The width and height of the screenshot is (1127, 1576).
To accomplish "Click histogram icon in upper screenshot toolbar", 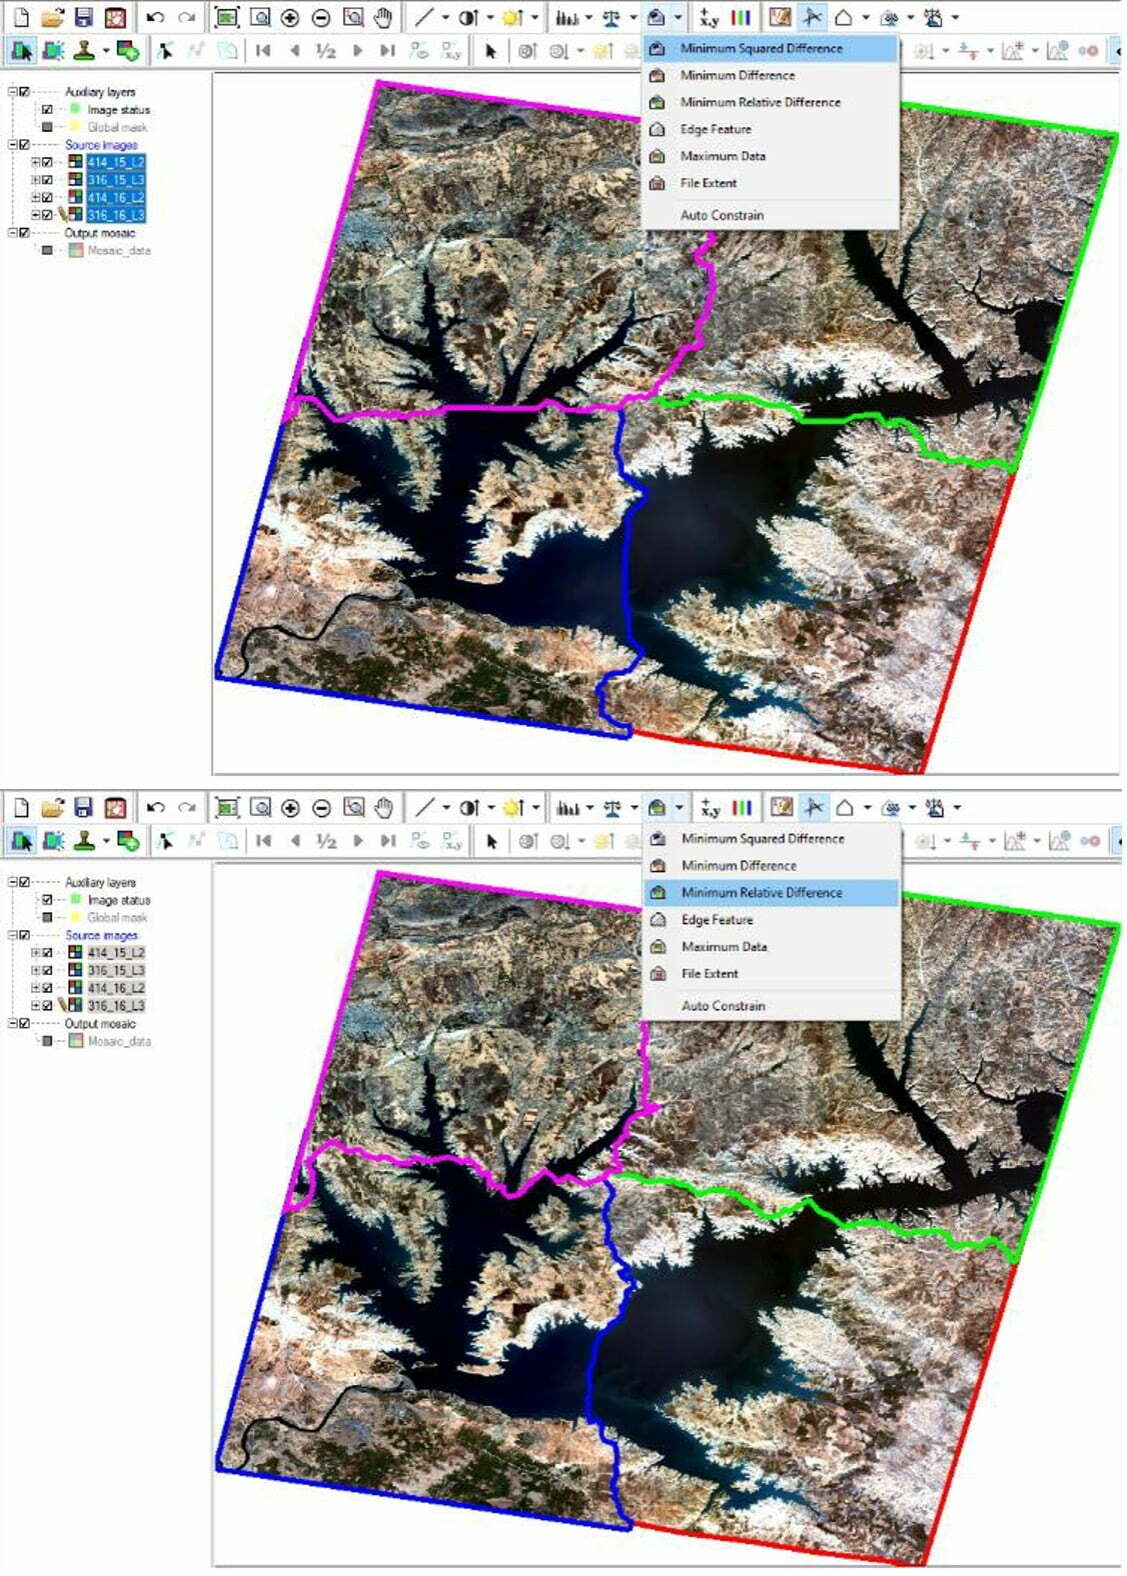I will click(567, 18).
